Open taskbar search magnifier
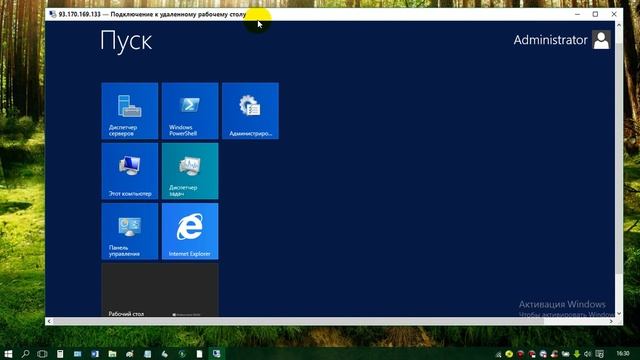 [25, 353]
